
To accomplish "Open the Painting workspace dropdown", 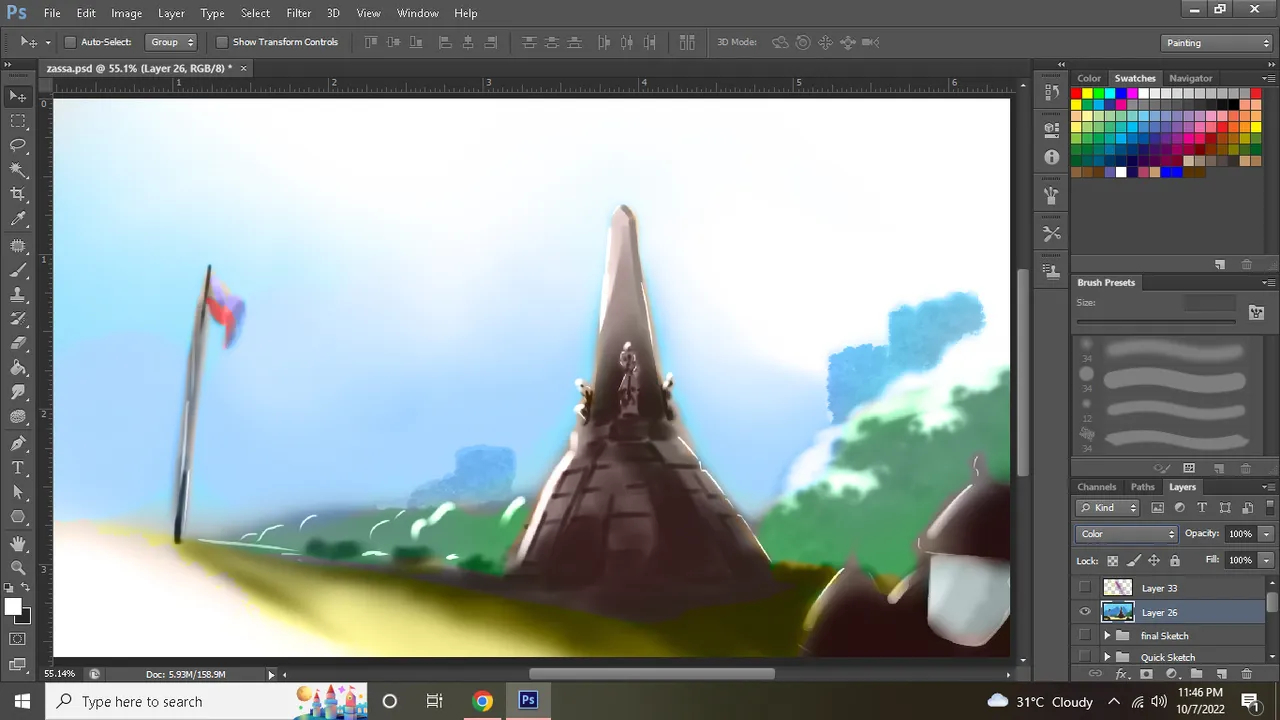I will tap(1218, 43).
